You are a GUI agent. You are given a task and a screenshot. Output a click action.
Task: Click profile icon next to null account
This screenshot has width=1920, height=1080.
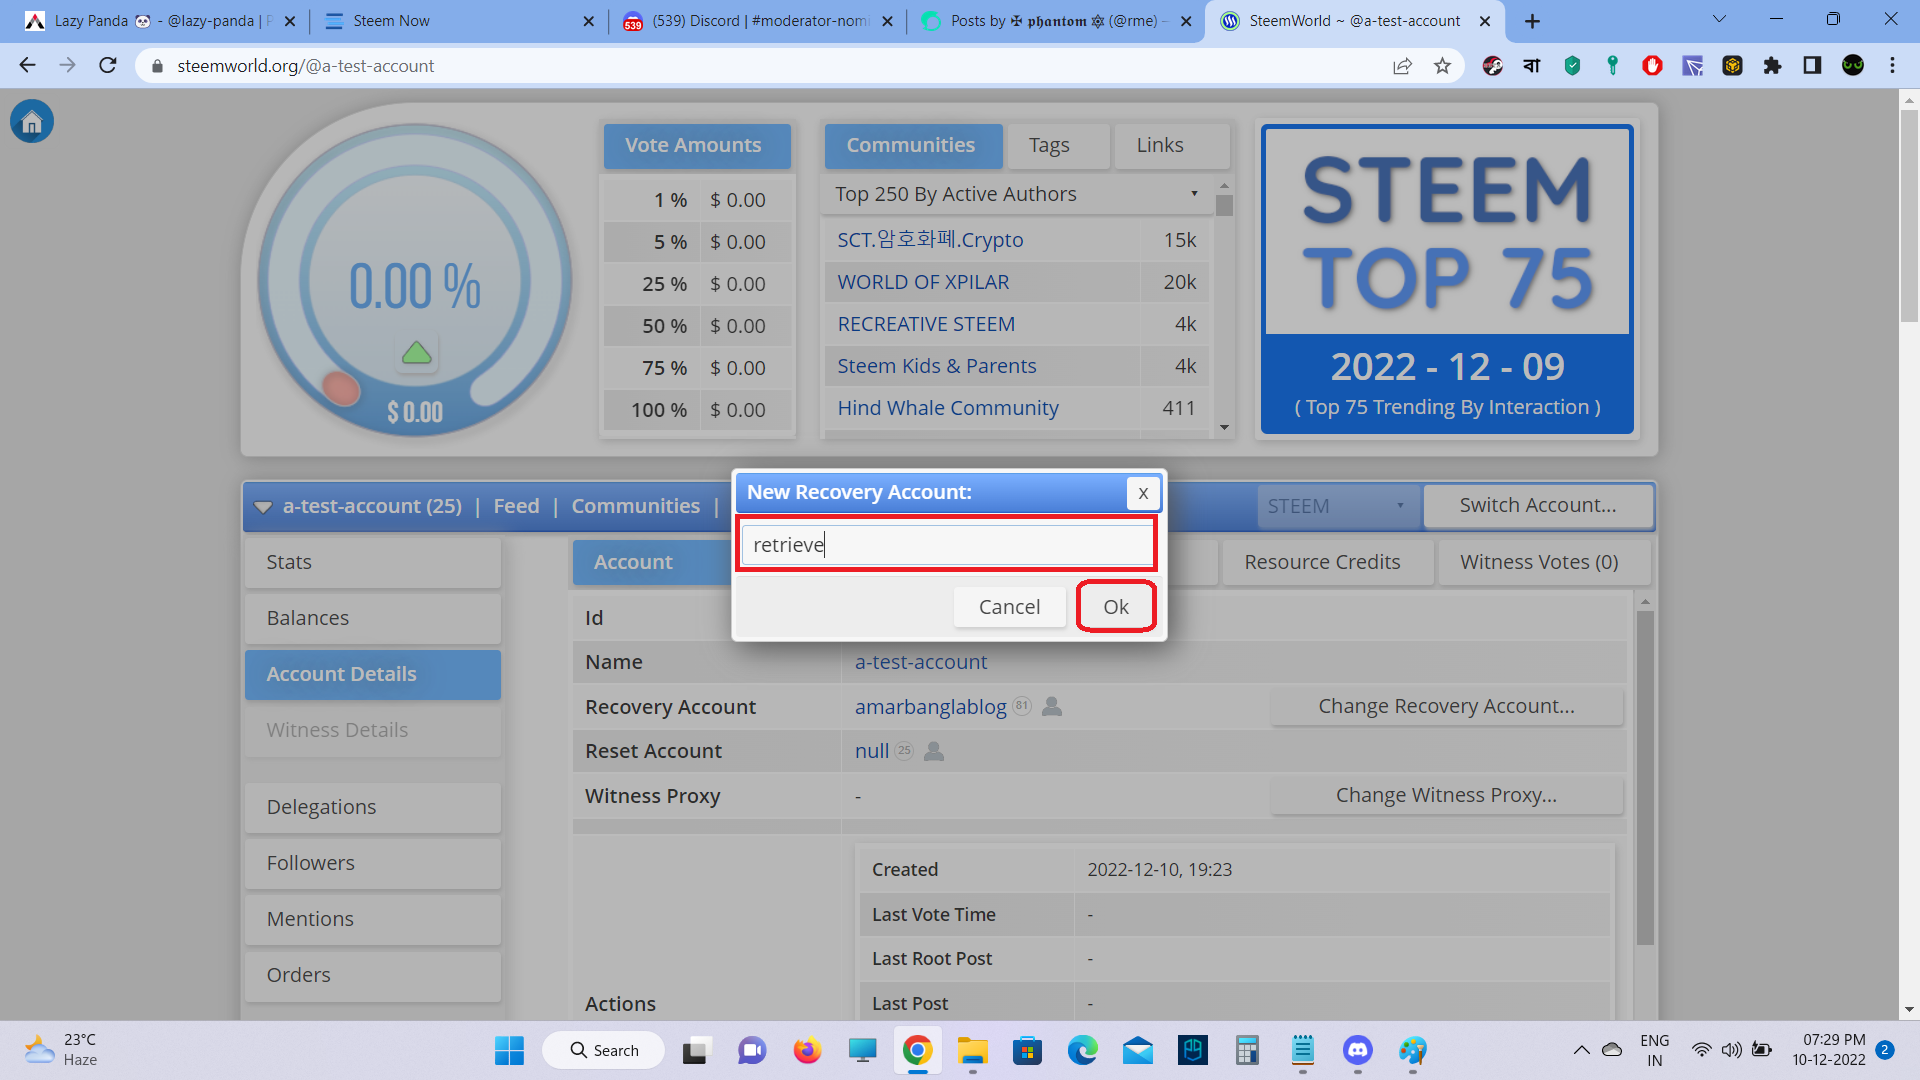click(934, 751)
